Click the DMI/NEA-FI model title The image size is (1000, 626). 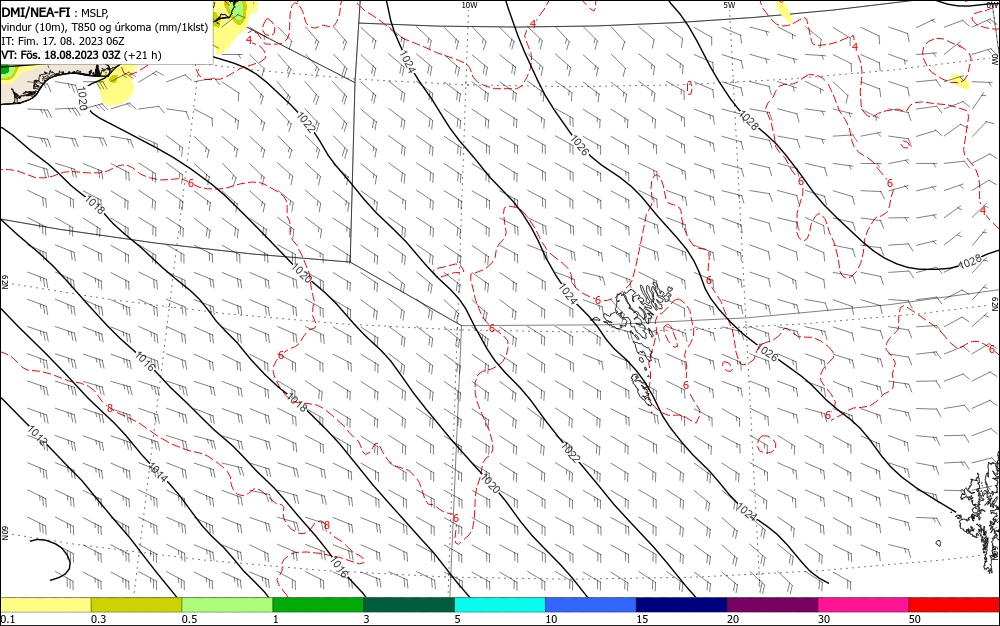[36, 11]
